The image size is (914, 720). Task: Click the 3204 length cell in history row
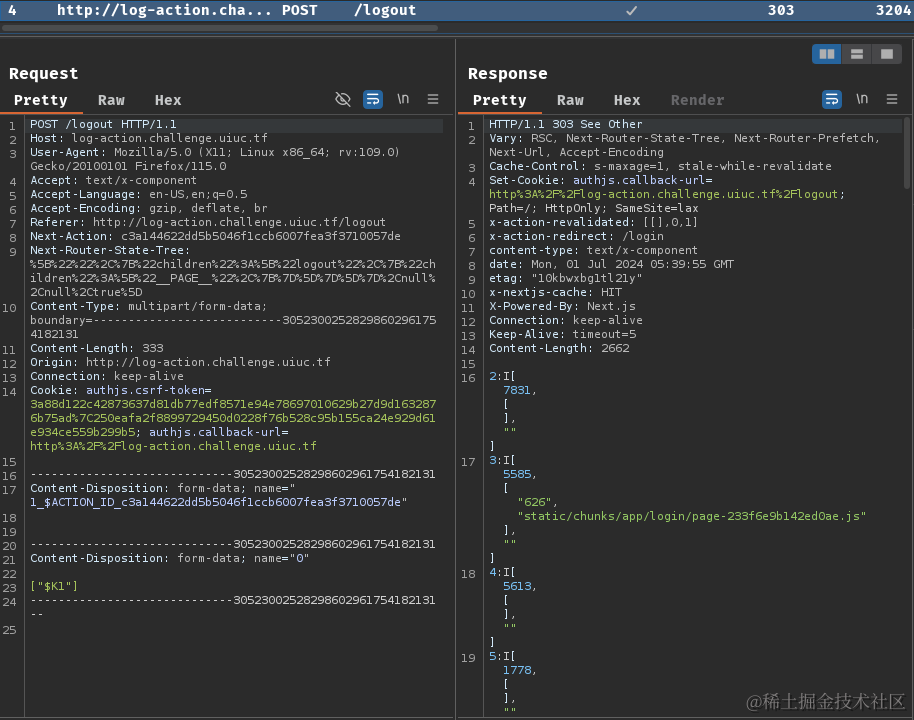[893, 10]
